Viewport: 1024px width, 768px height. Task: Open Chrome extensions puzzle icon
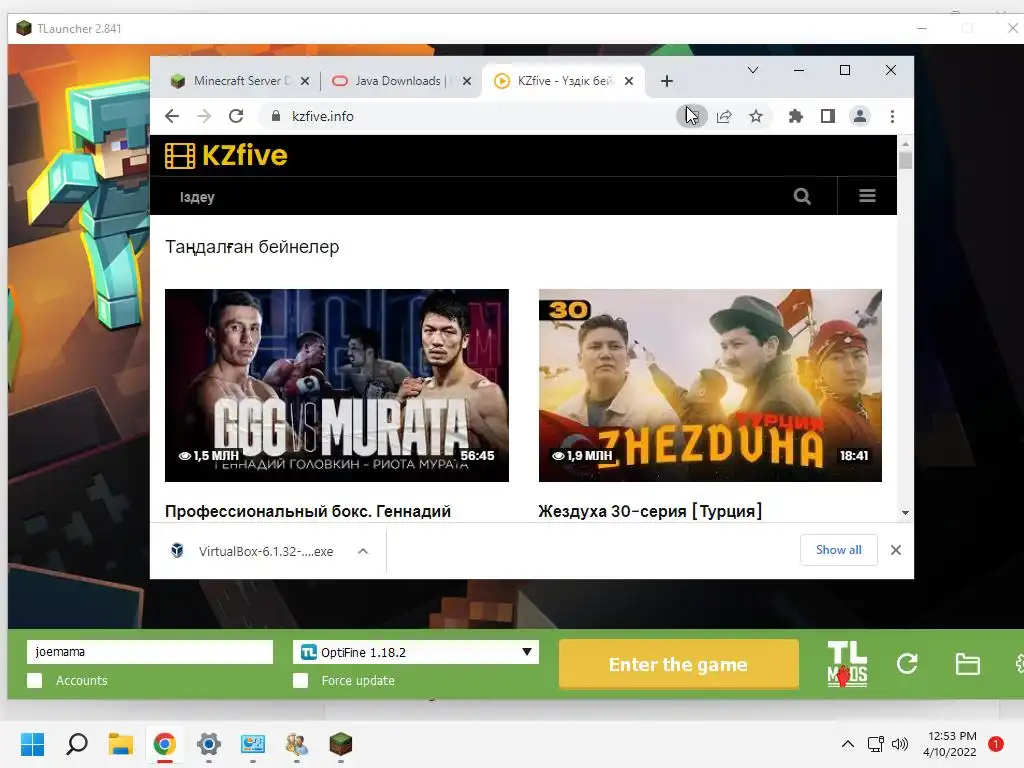point(795,116)
